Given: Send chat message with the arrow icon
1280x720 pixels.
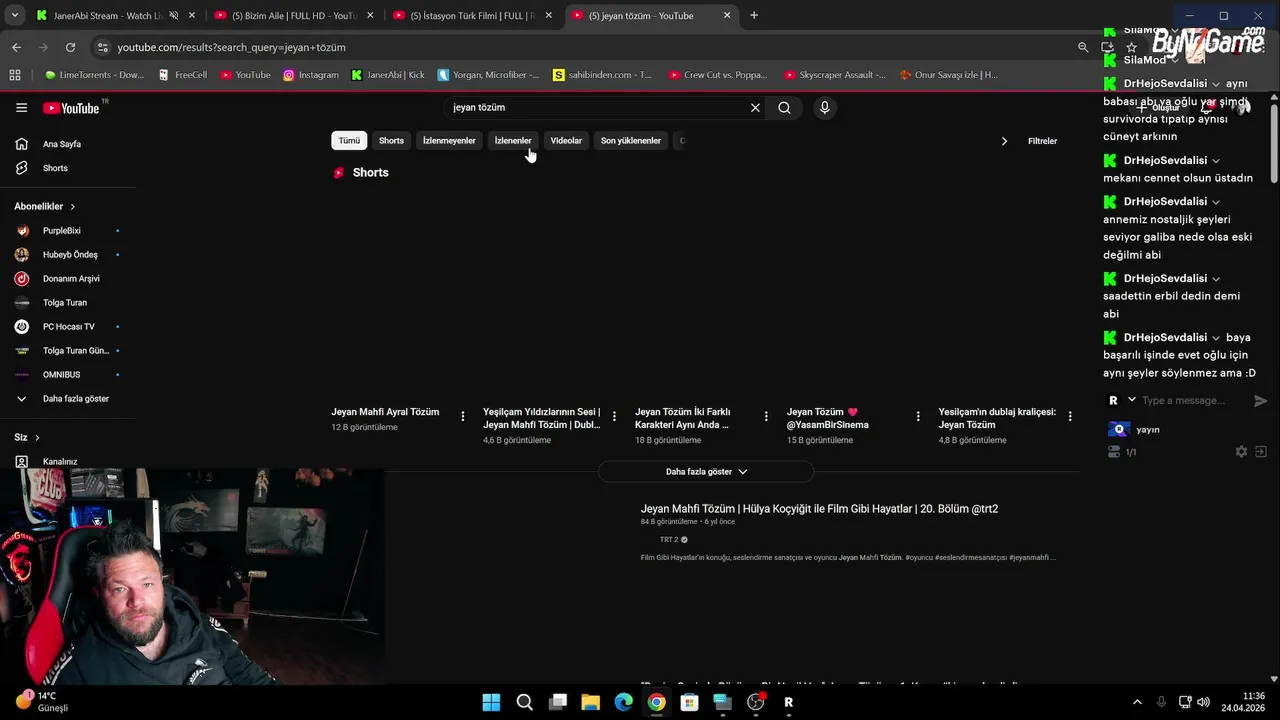Looking at the screenshot, I should tap(1260, 401).
